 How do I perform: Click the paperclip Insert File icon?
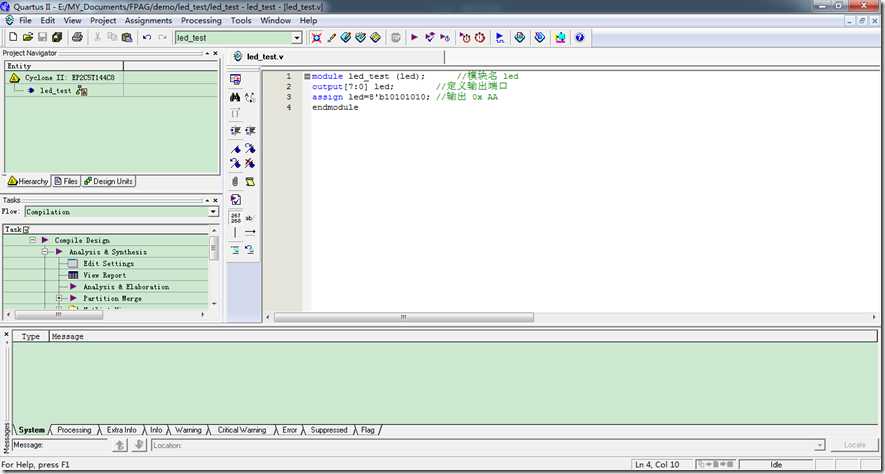pos(235,182)
